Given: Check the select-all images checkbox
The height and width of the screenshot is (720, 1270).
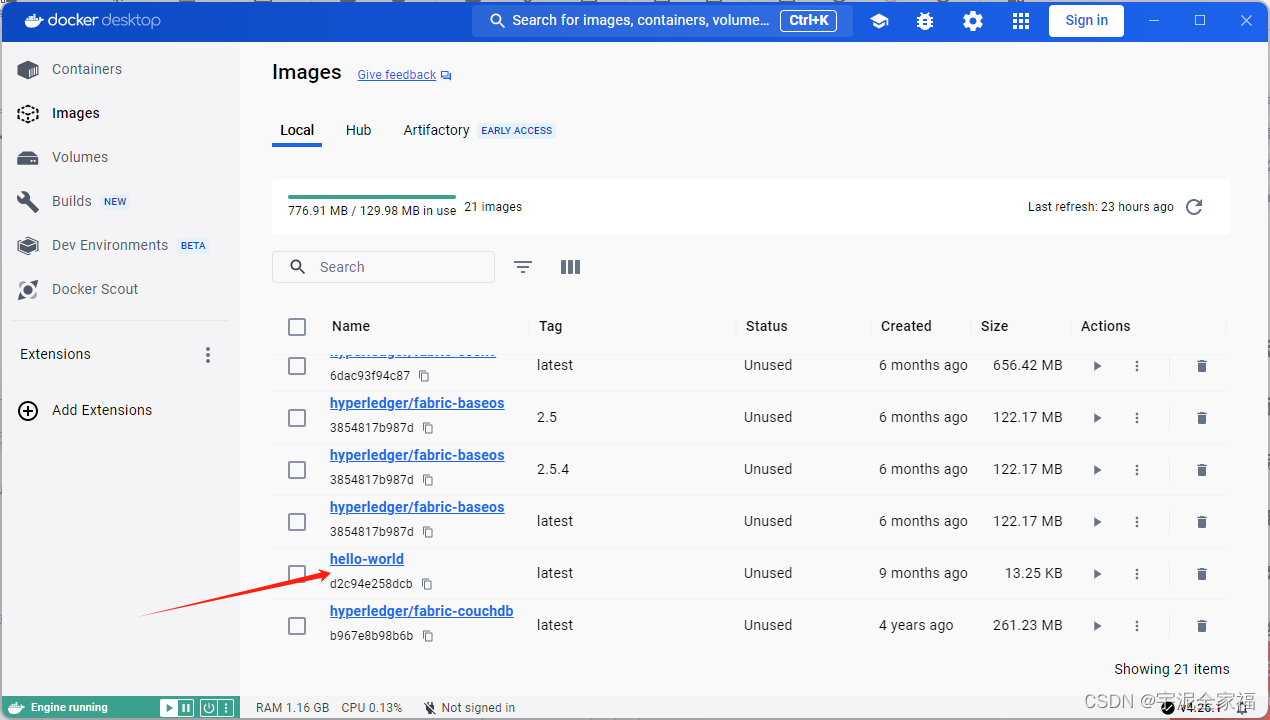Looking at the screenshot, I should pos(297,326).
